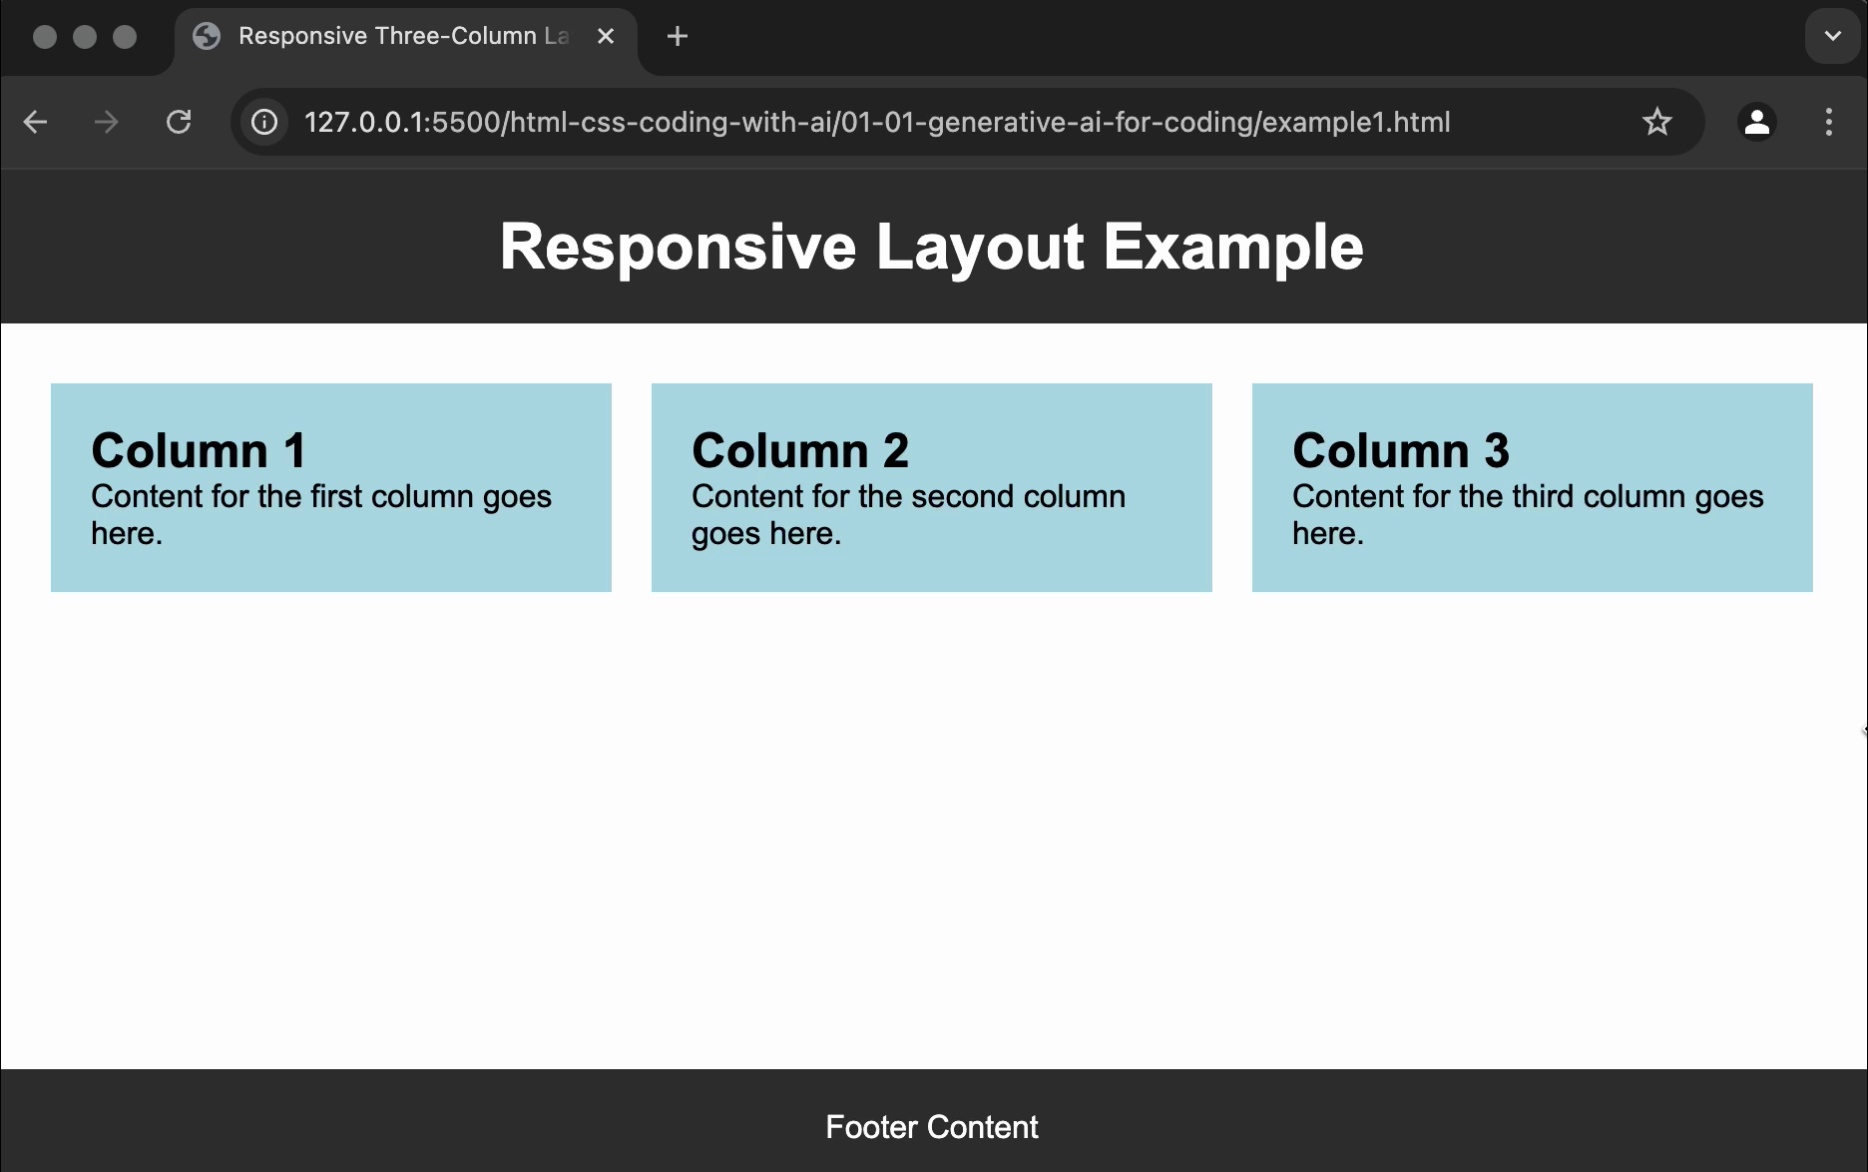Image resolution: width=1868 pixels, height=1172 pixels.
Task: Click the tab's globe favicon
Action: (207, 36)
